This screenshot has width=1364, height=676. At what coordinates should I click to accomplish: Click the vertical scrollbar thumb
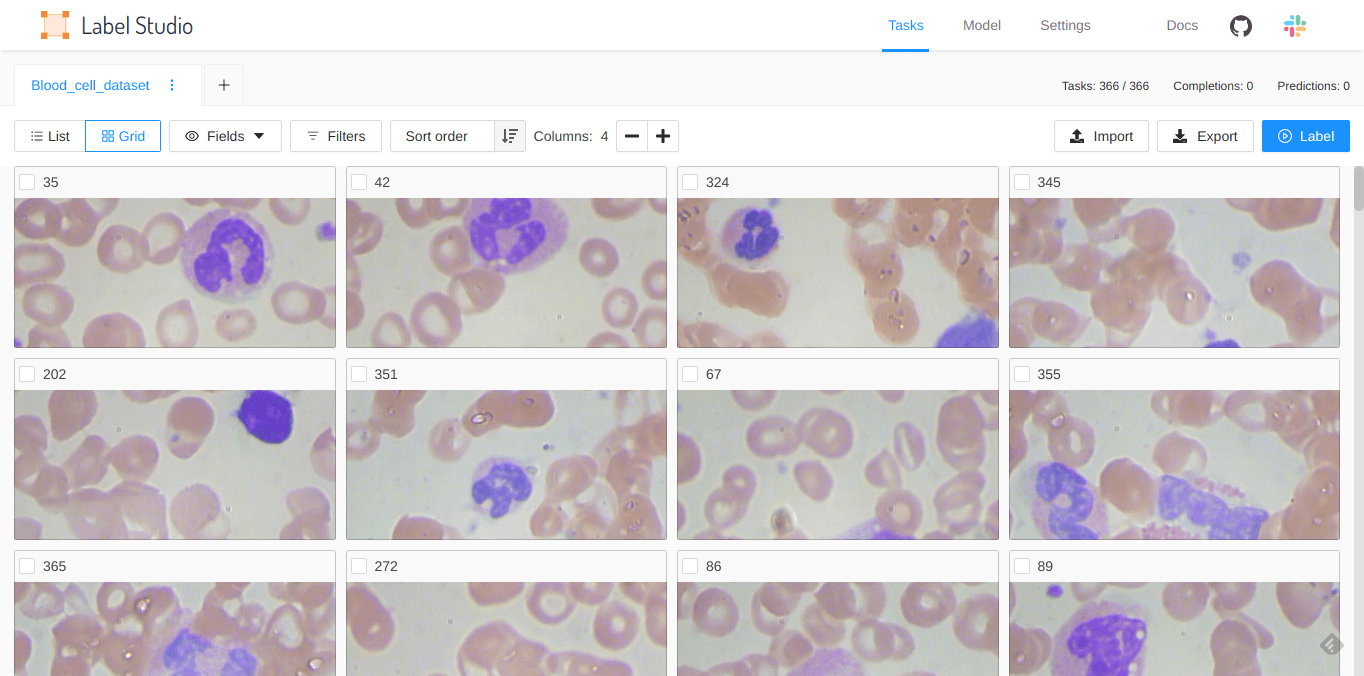point(1358,190)
